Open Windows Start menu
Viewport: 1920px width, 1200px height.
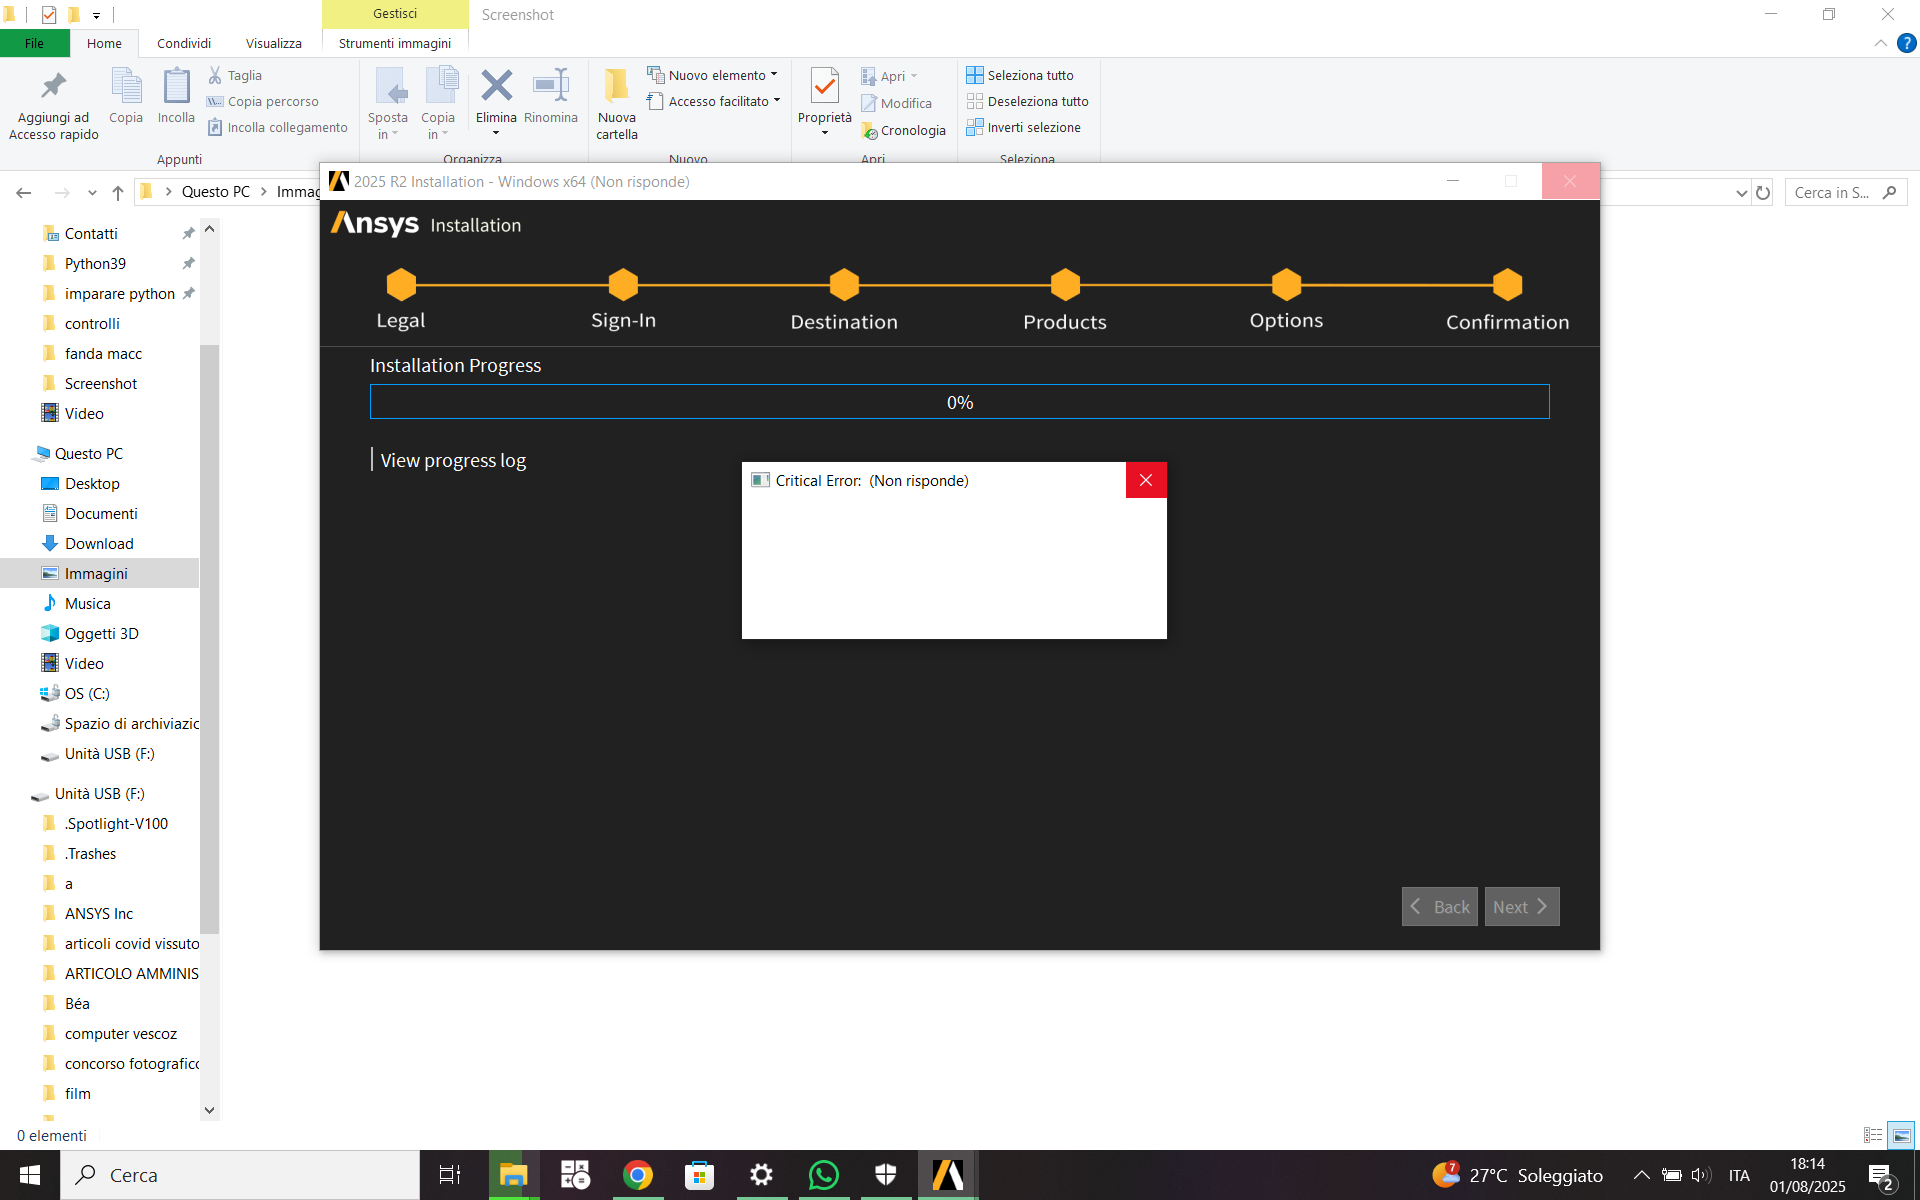point(30,1175)
